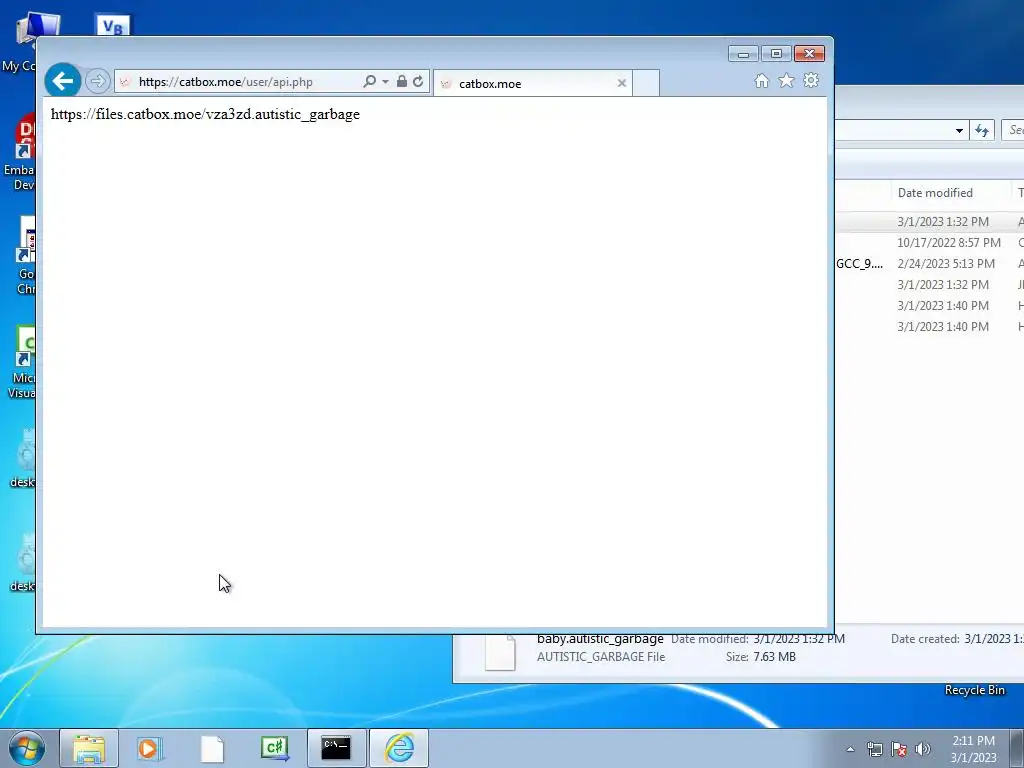Select the Google Chrome desktop shortcut
Viewport: 1024px width, 768px height.
23,256
